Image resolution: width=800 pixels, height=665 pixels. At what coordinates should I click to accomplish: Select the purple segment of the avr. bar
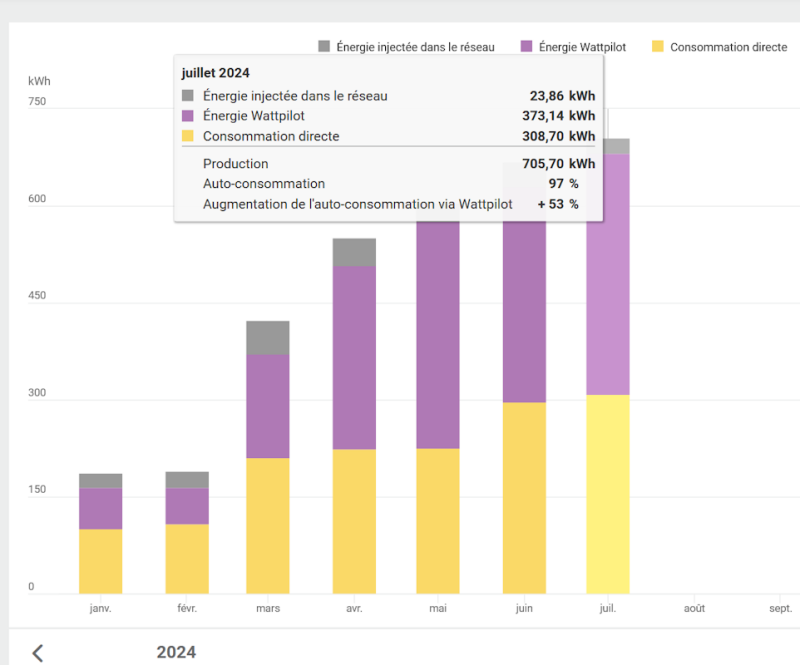354,357
